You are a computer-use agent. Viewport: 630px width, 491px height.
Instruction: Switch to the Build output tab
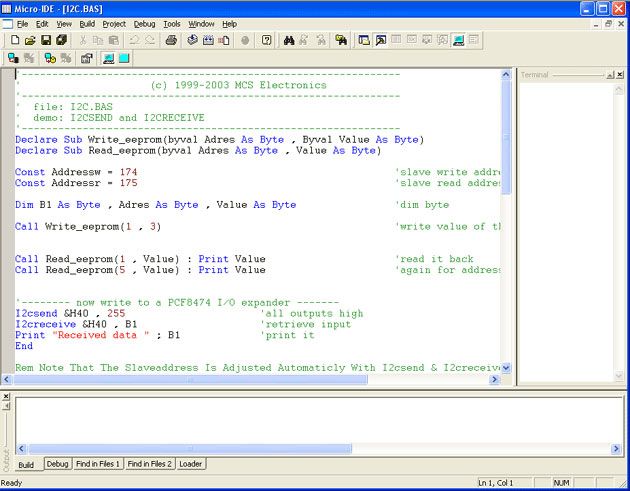[26, 465]
